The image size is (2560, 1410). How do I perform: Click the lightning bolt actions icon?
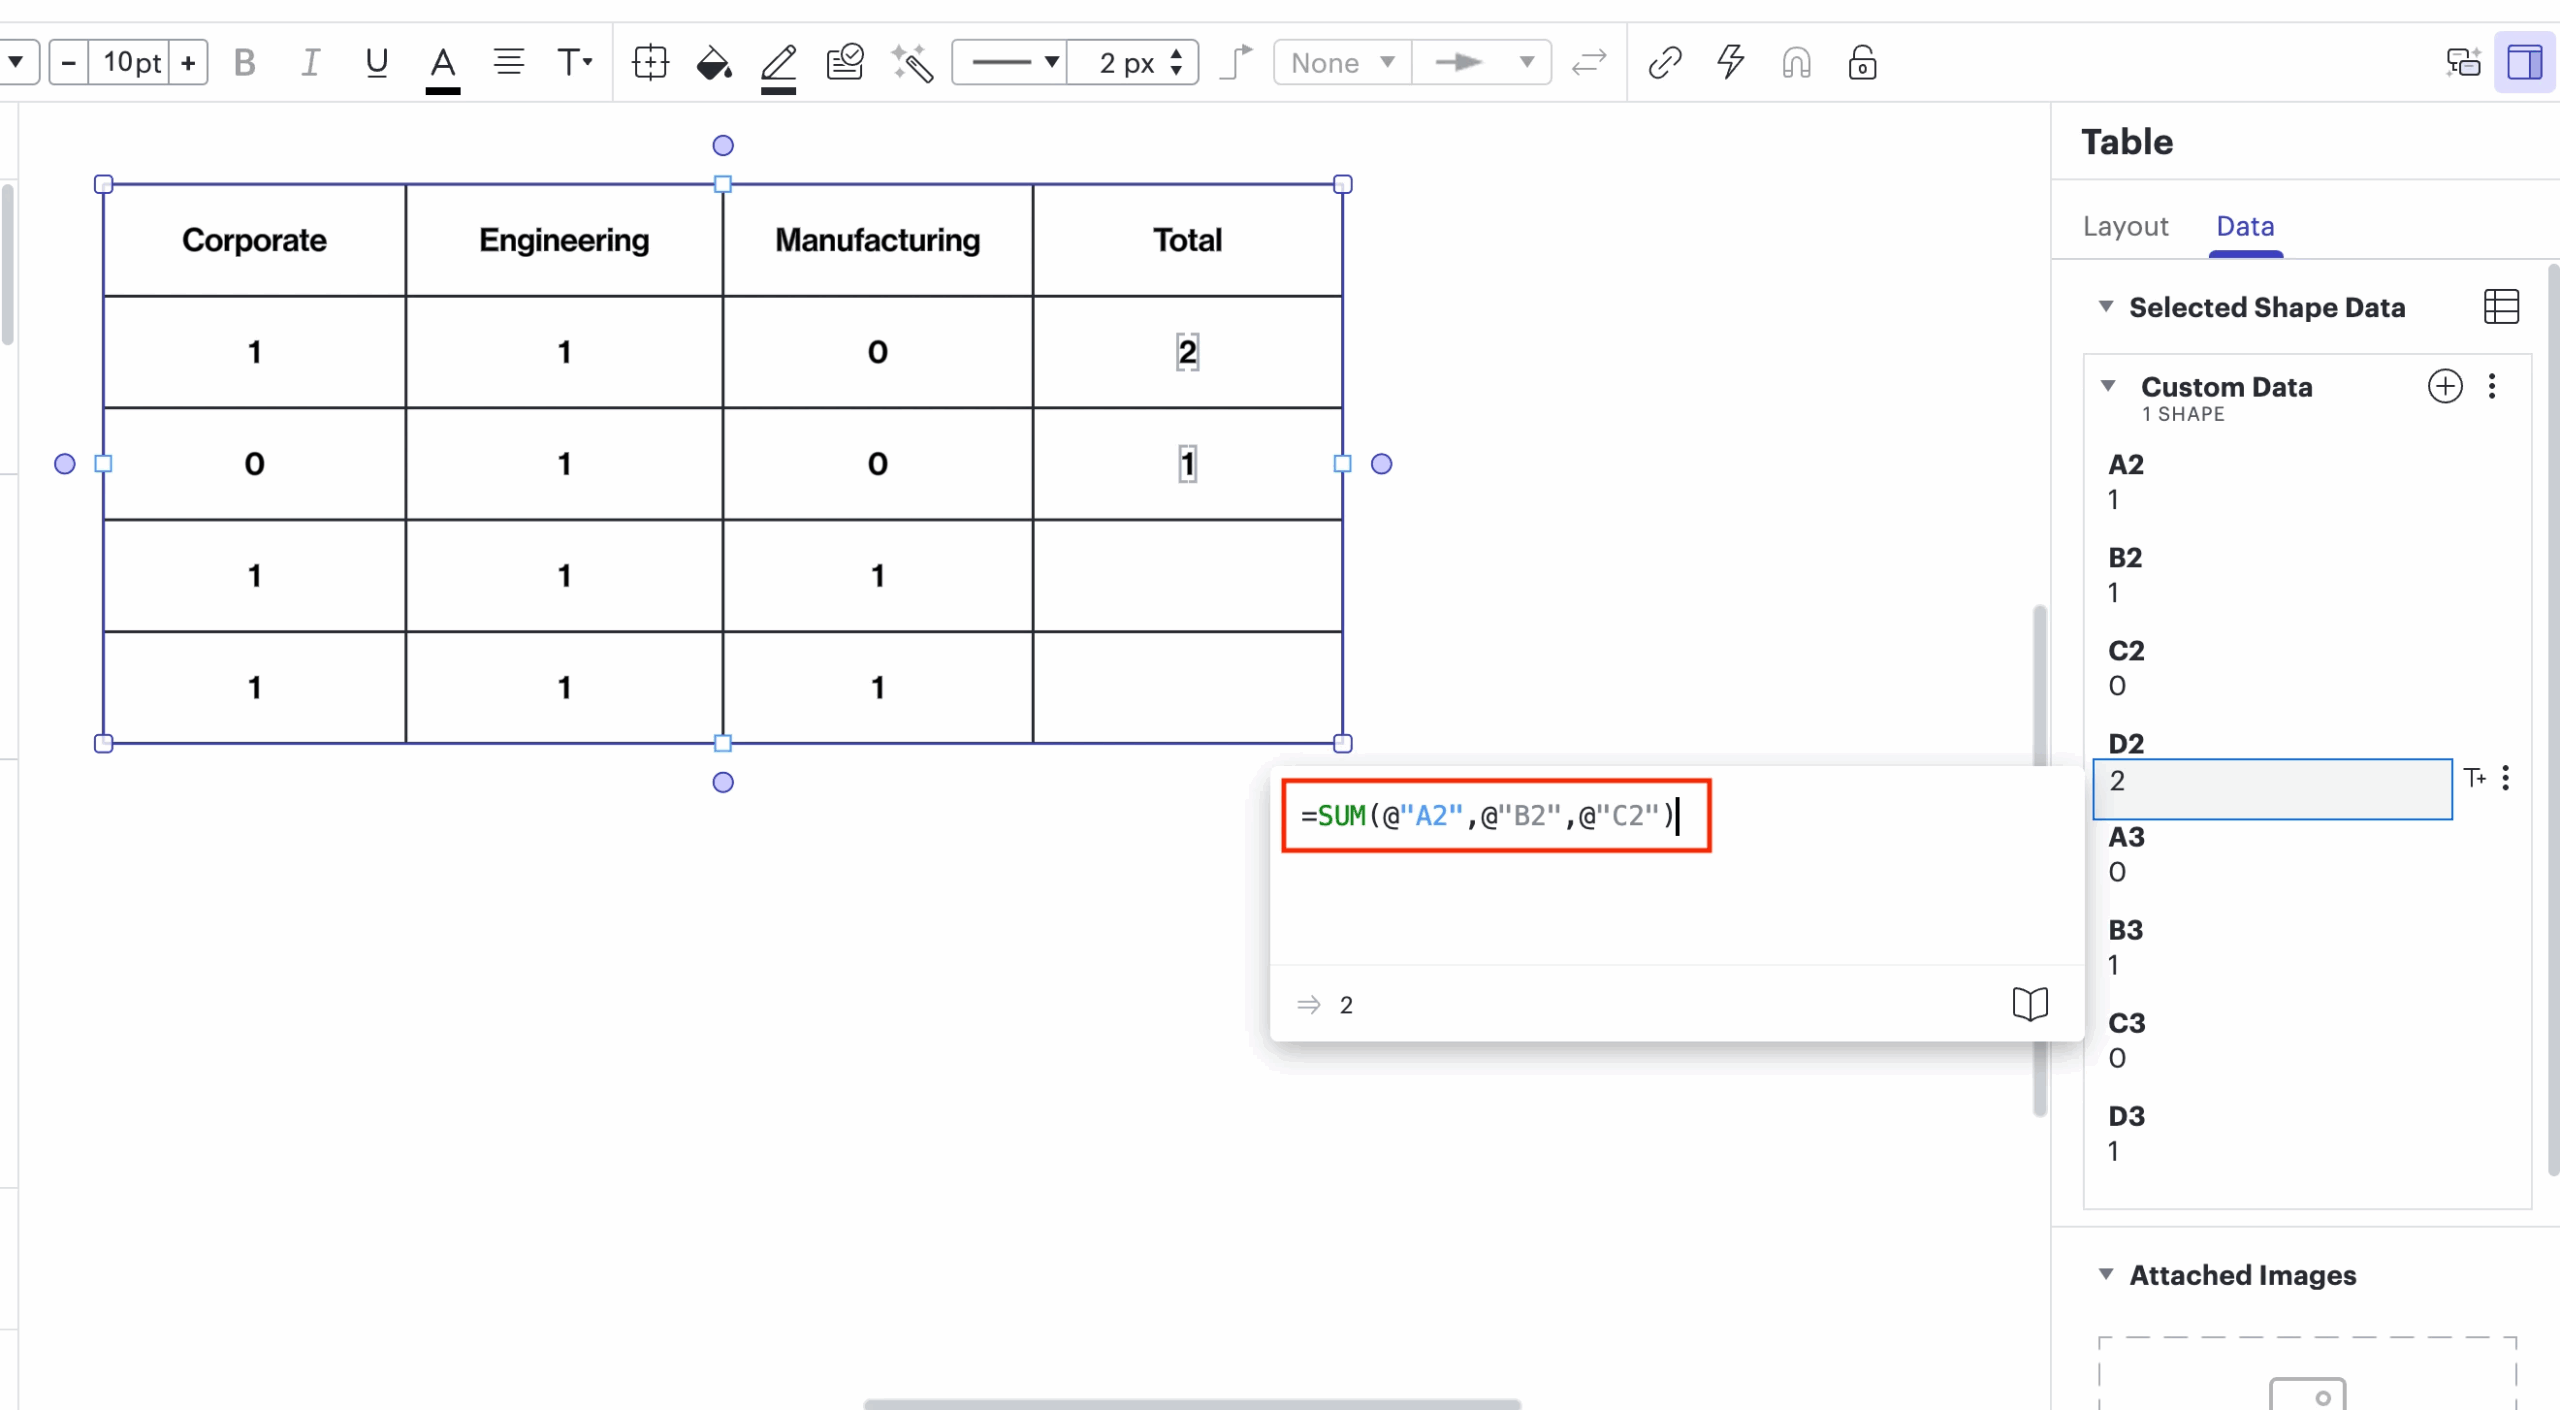(1731, 63)
